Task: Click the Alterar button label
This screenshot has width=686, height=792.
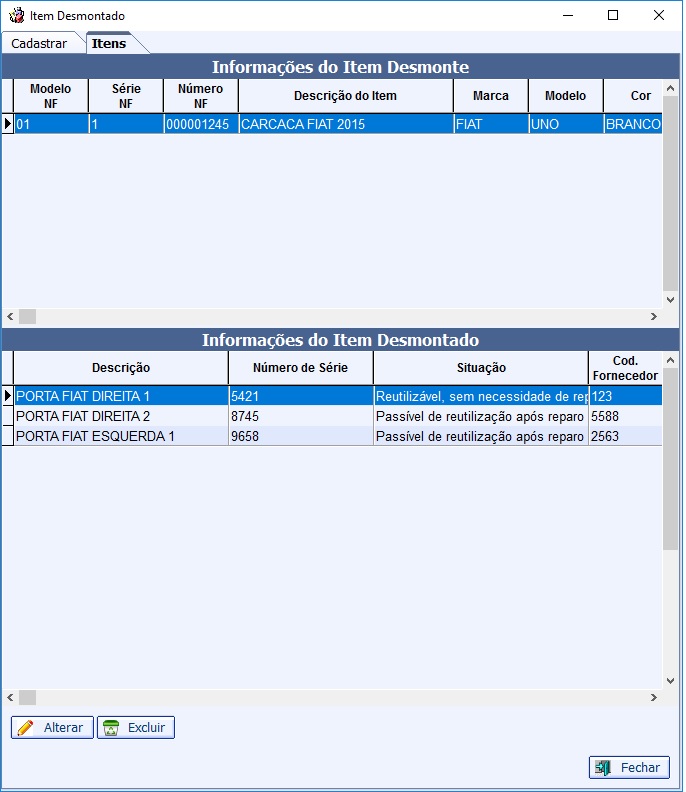Action: [63, 727]
